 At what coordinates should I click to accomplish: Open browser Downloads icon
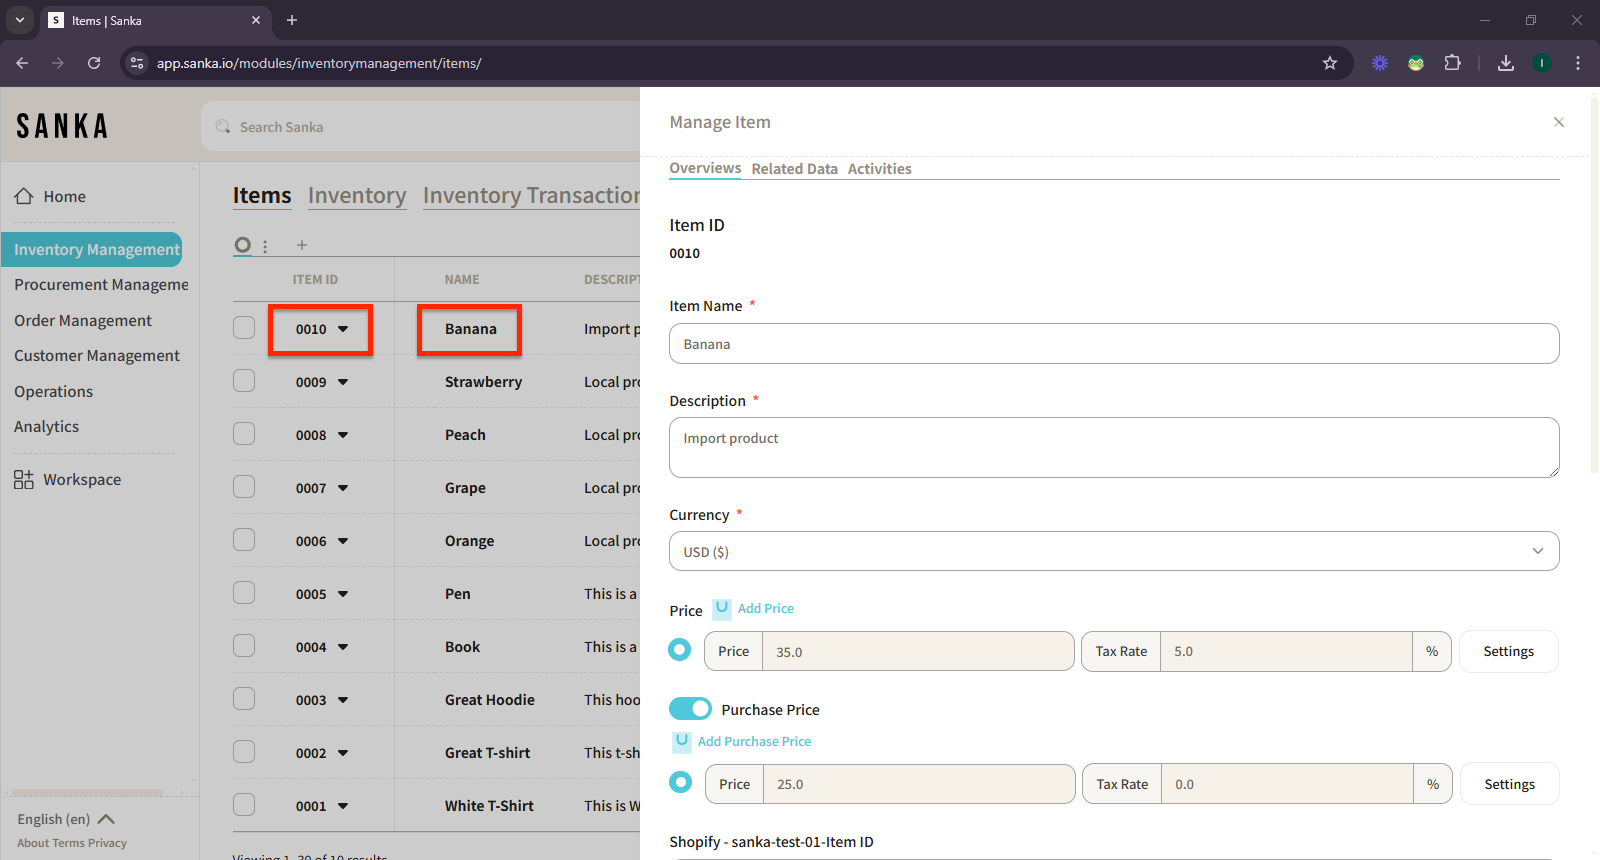(1505, 63)
